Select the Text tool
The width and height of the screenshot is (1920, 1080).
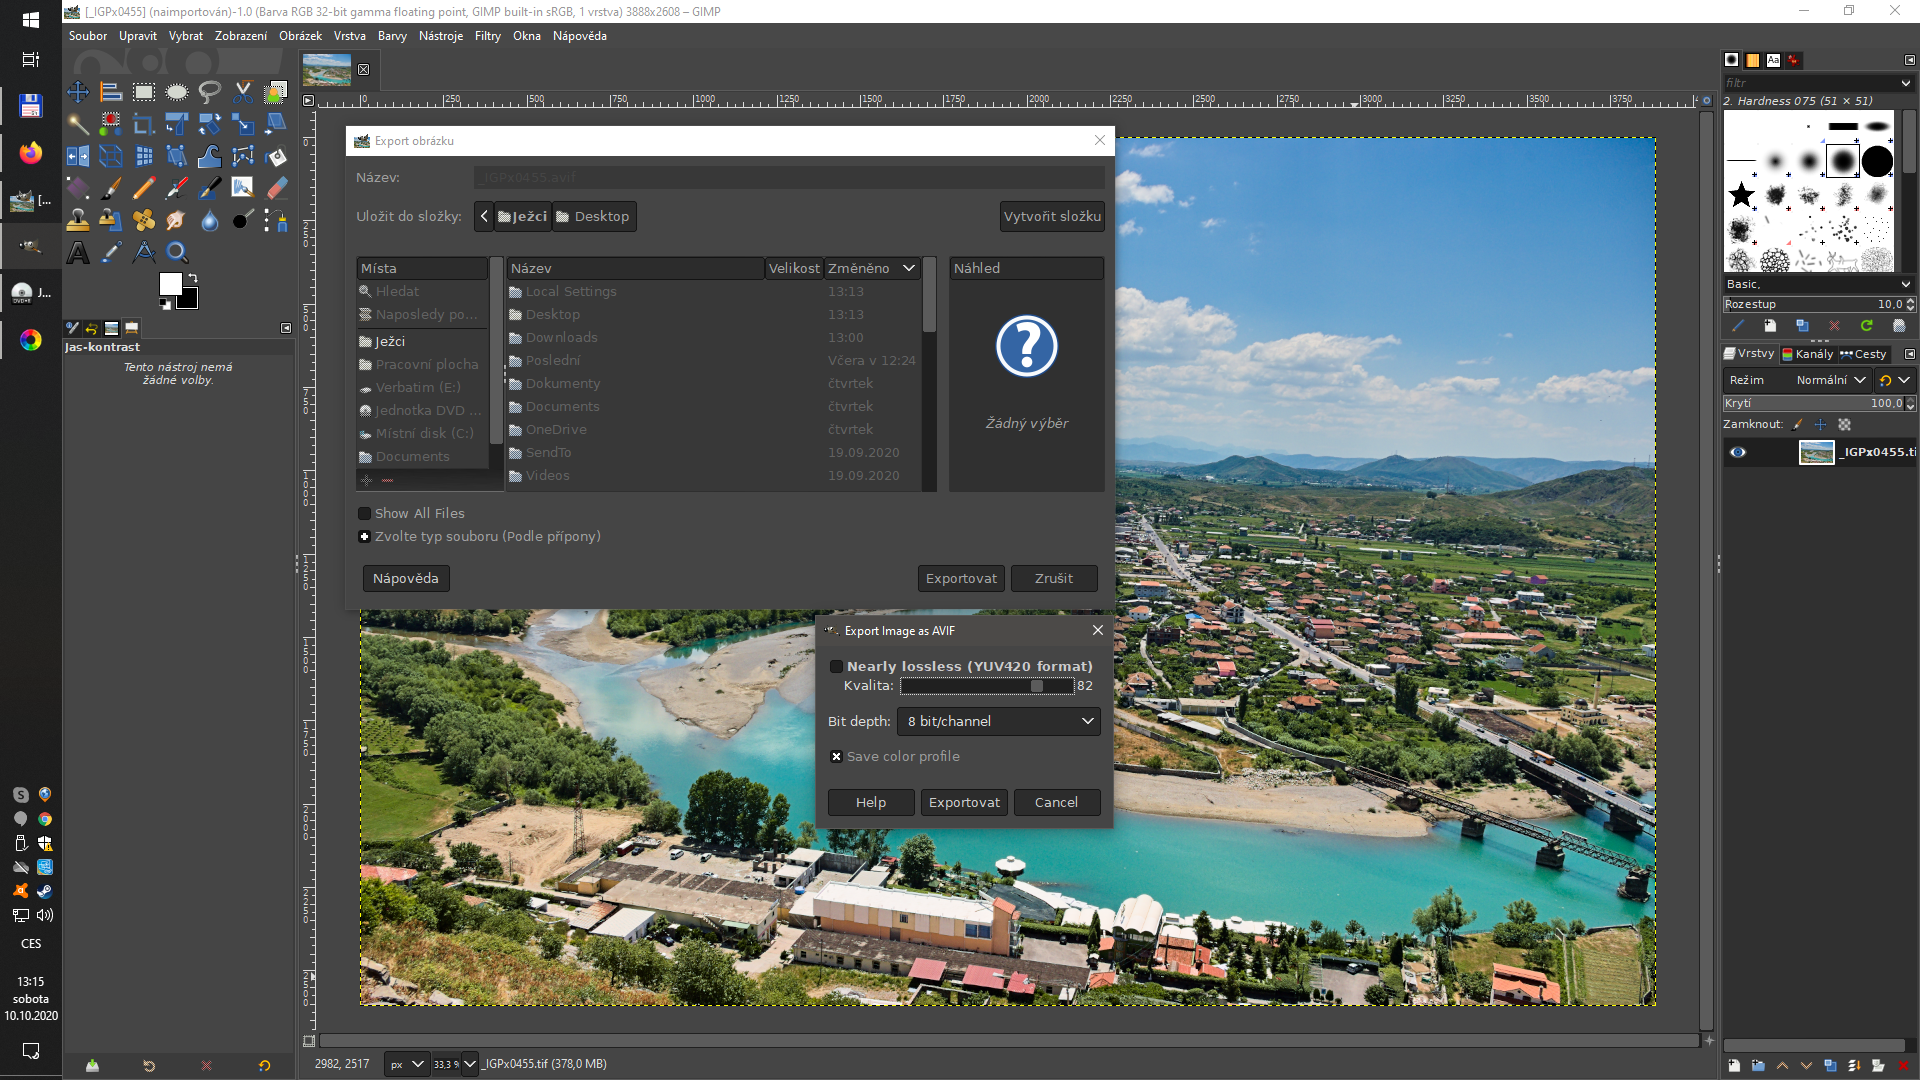[x=78, y=252]
